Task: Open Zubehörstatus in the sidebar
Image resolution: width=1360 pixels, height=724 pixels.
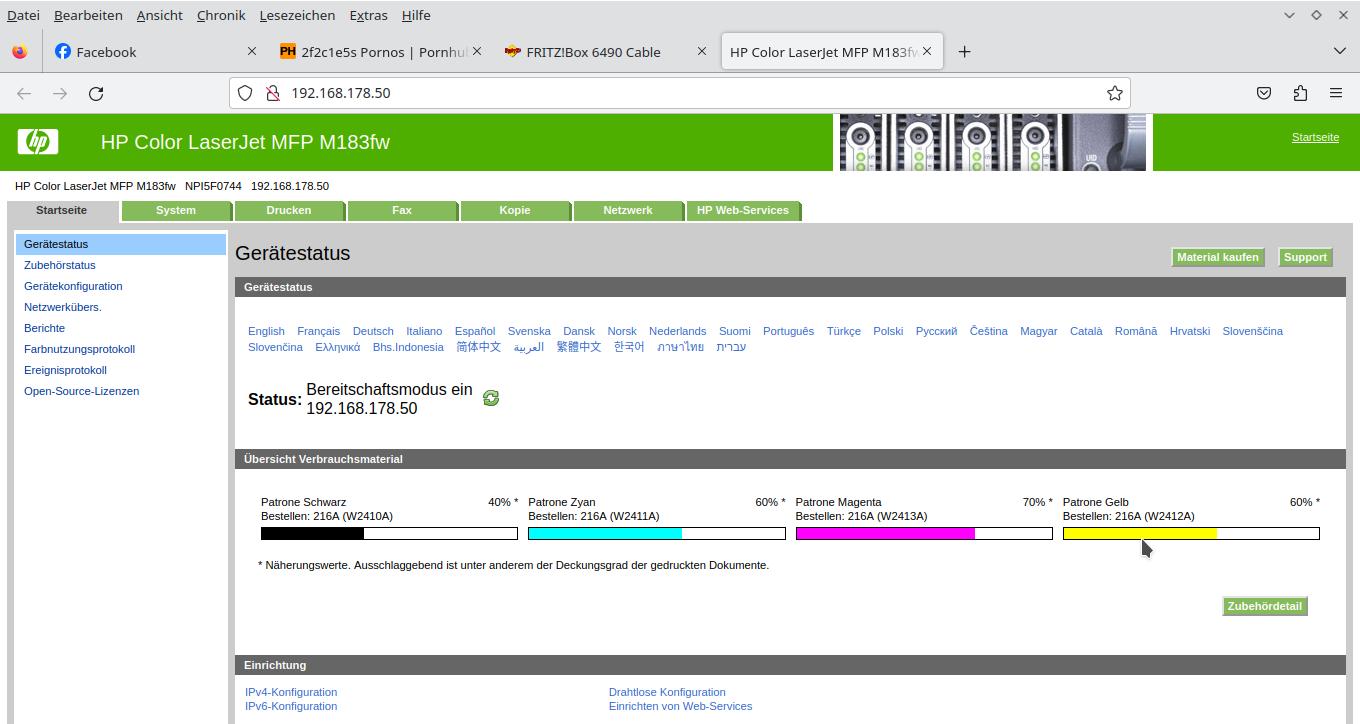Action: tap(60, 265)
